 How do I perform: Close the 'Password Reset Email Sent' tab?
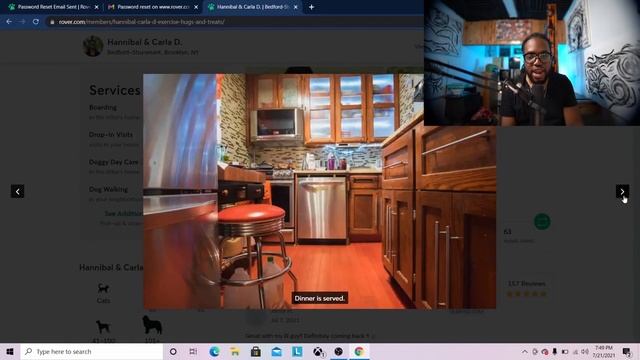[x=96, y=7]
